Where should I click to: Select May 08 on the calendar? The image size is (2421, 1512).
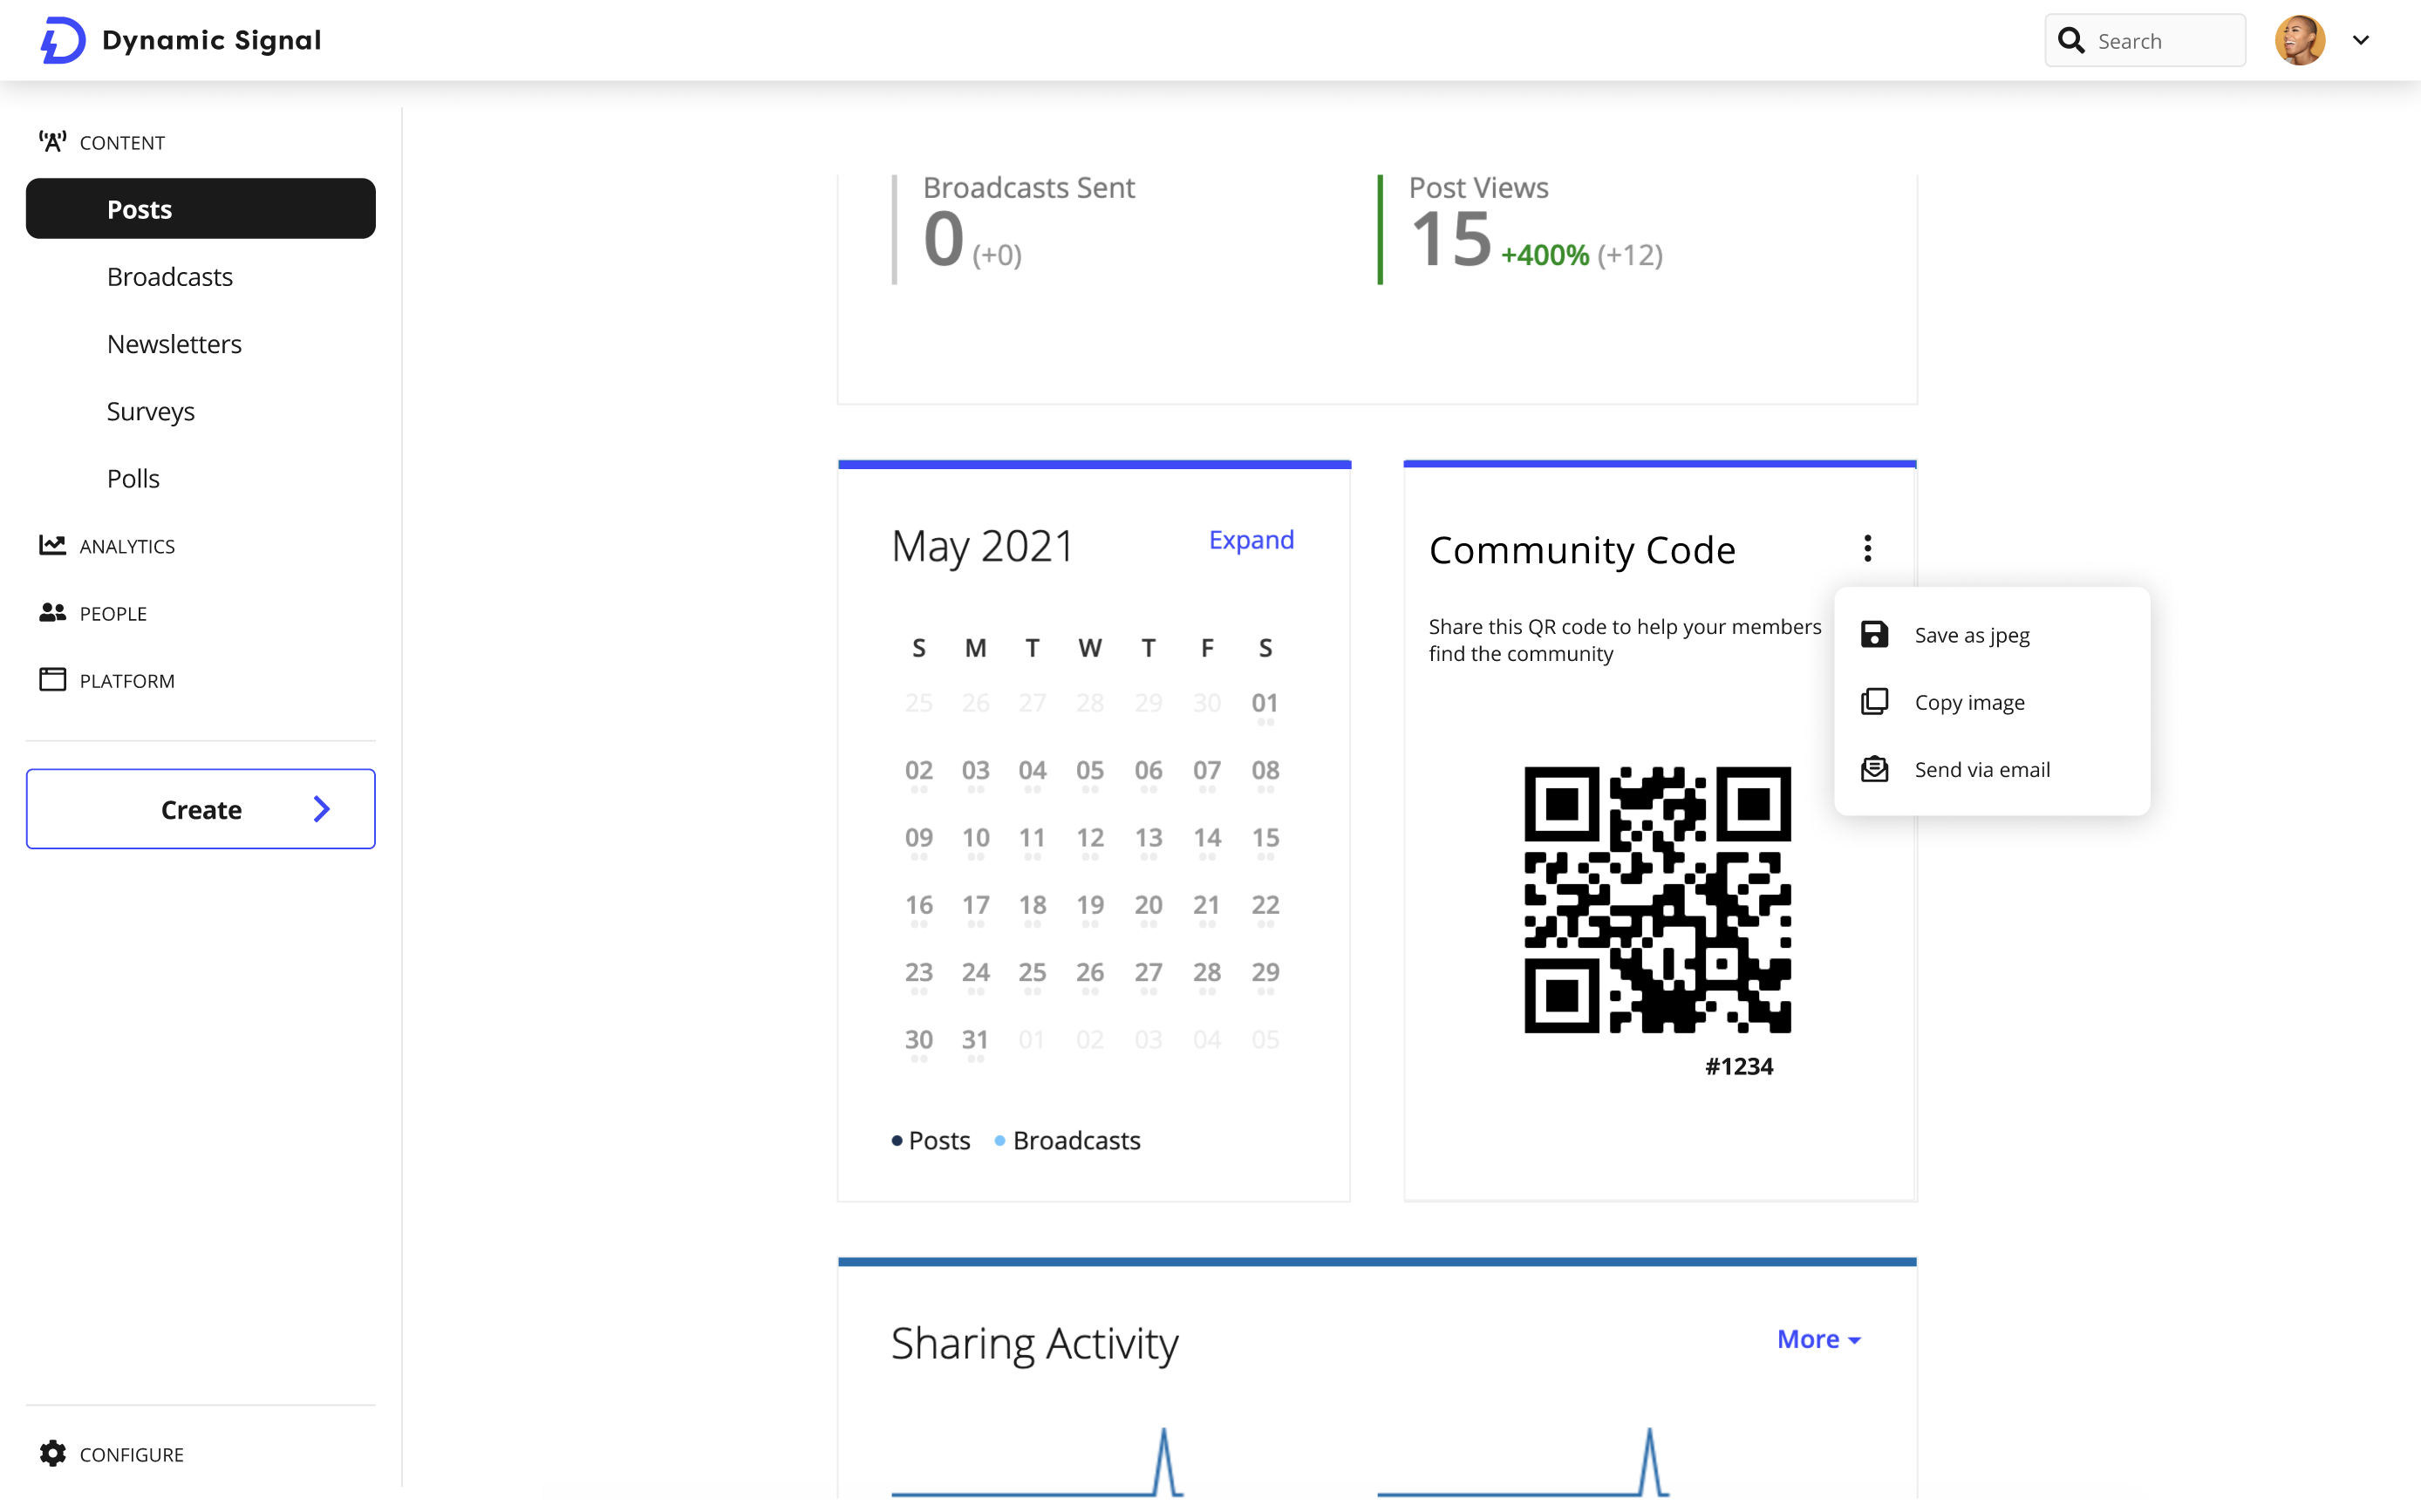[x=1265, y=770]
